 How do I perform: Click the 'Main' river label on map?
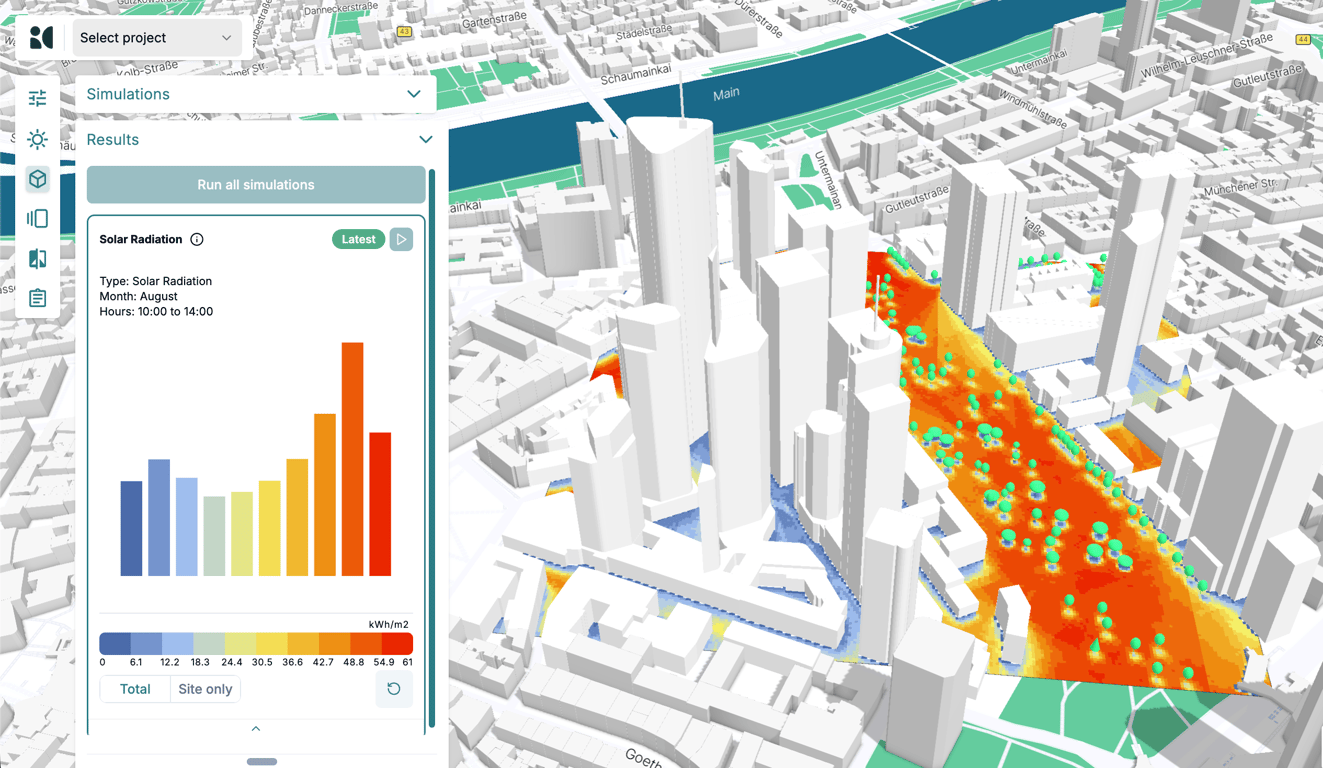coord(726,93)
